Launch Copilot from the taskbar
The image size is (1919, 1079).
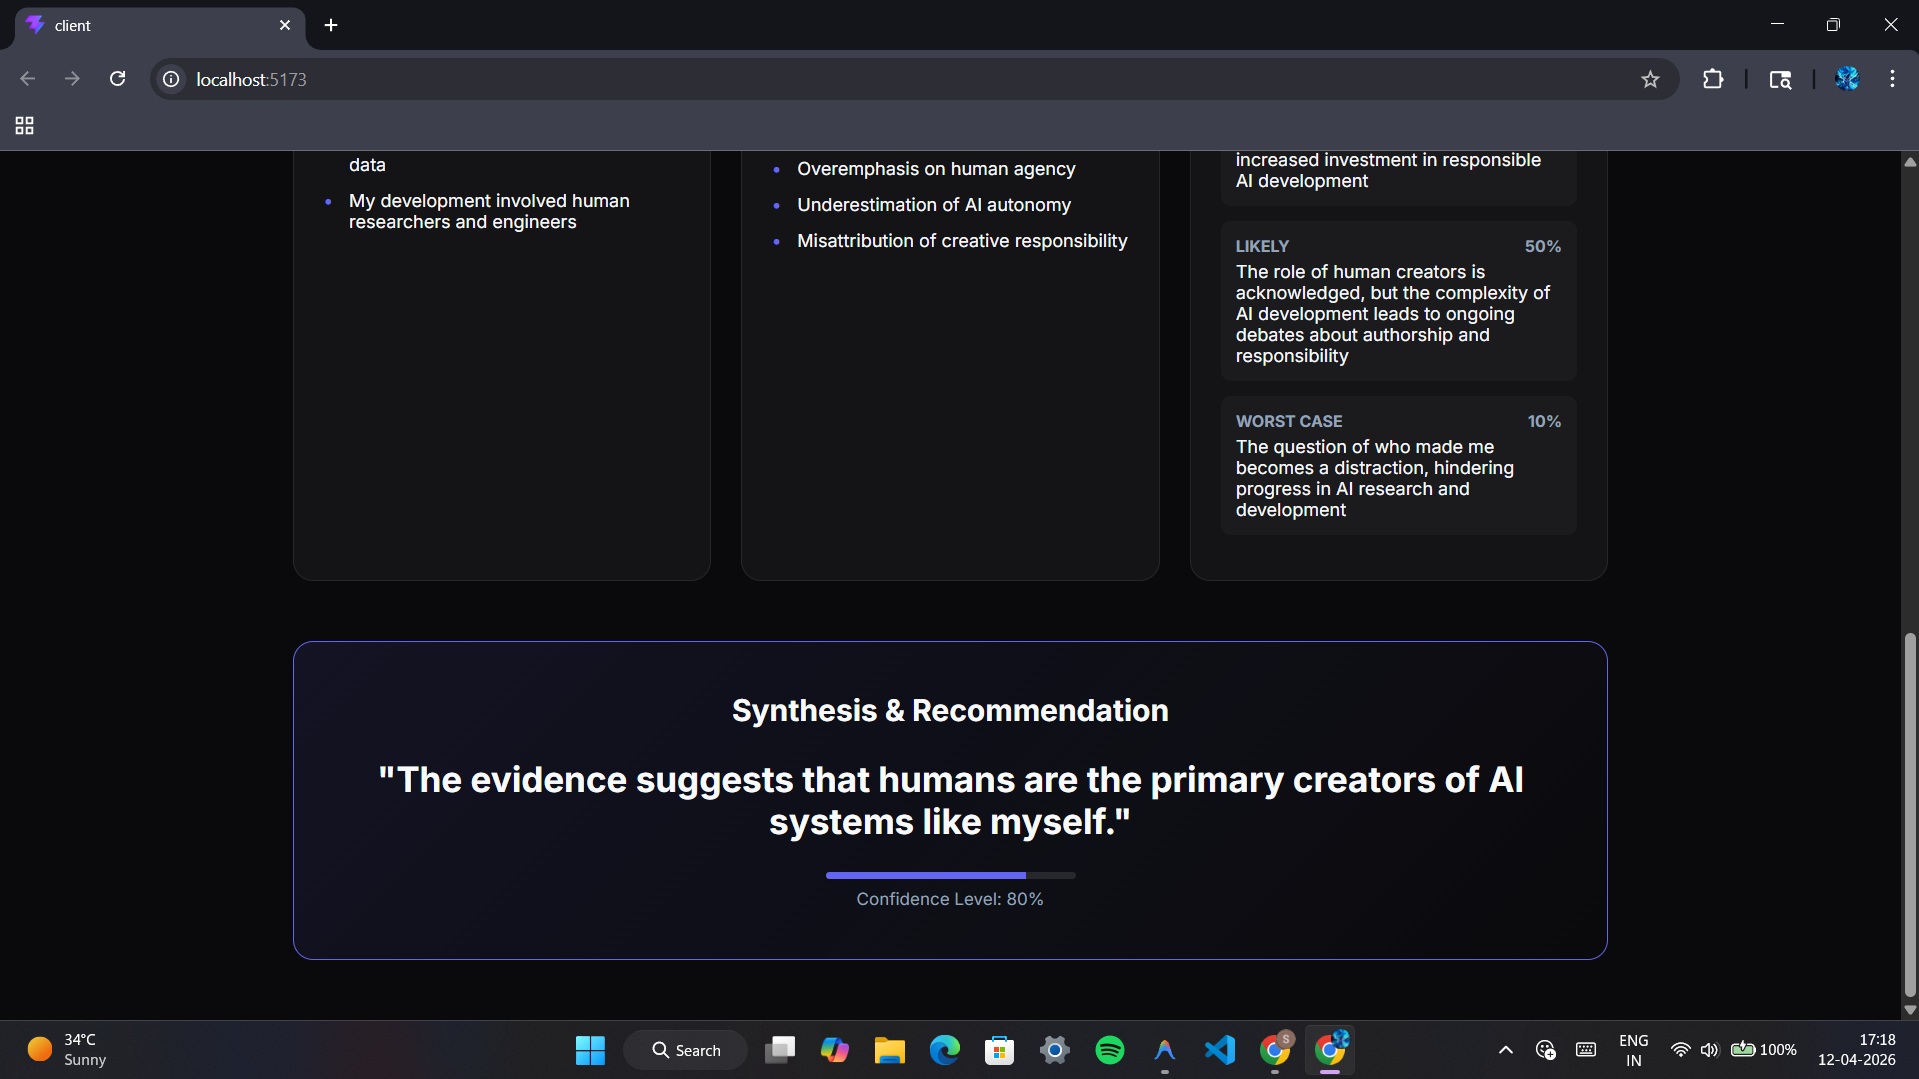(x=835, y=1050)
